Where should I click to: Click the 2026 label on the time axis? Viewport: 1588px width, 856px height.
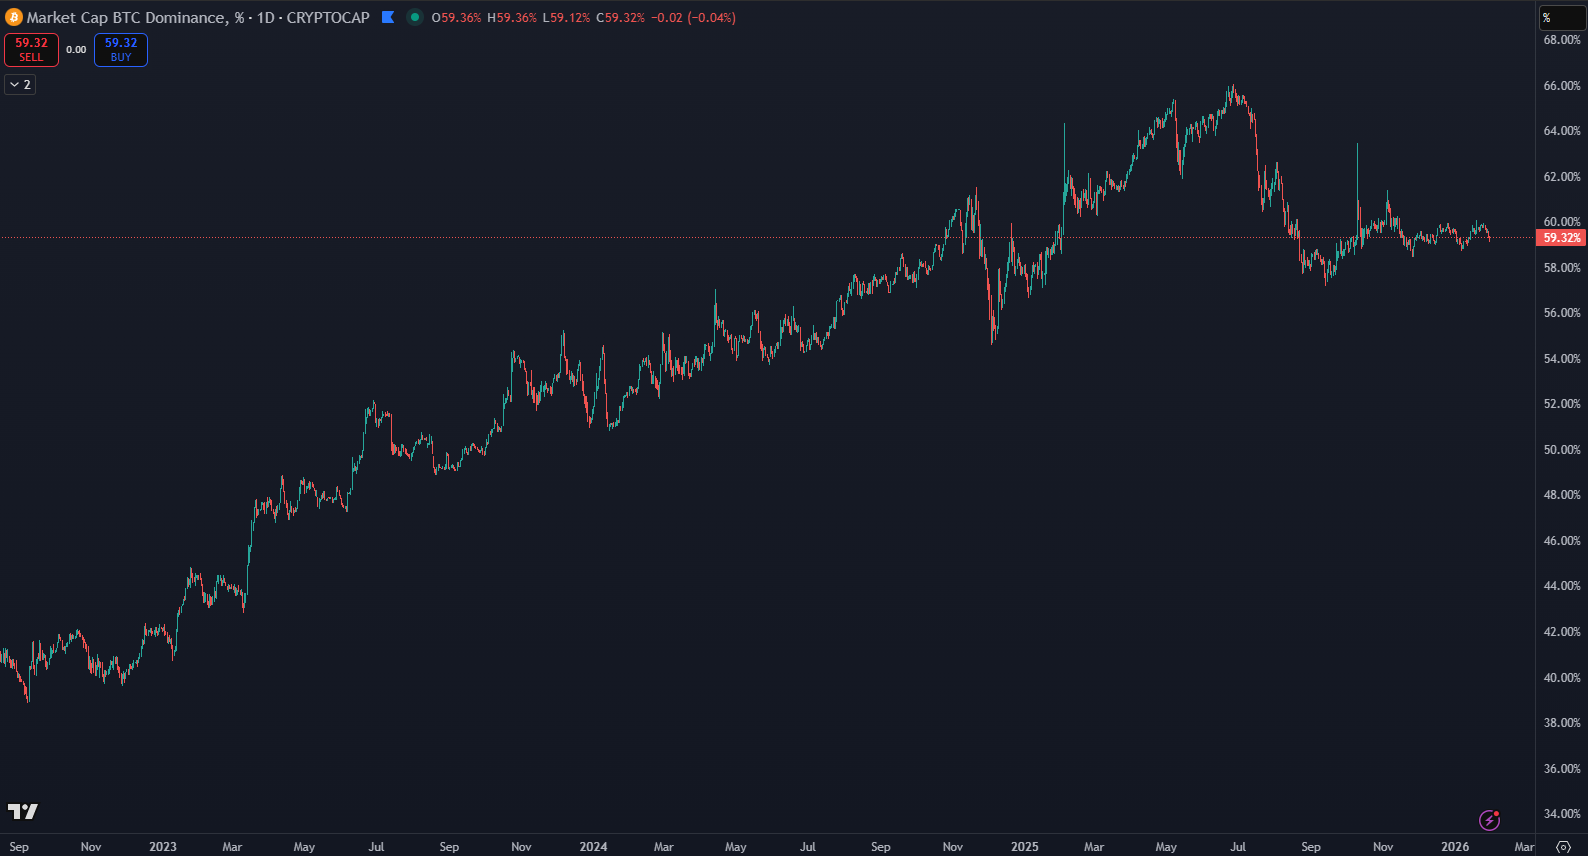point(1455,847)
